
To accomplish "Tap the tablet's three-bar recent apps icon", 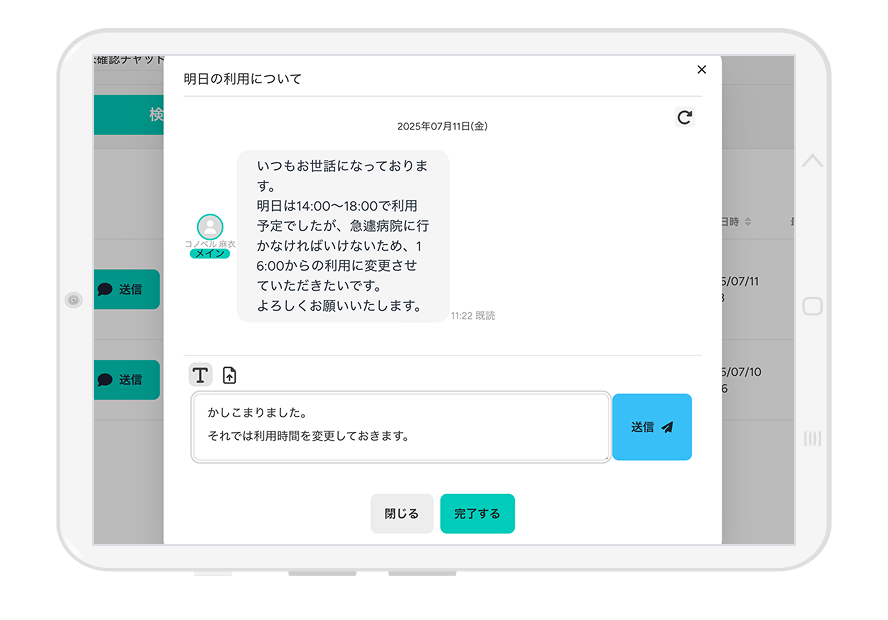I will pos(812,438).
